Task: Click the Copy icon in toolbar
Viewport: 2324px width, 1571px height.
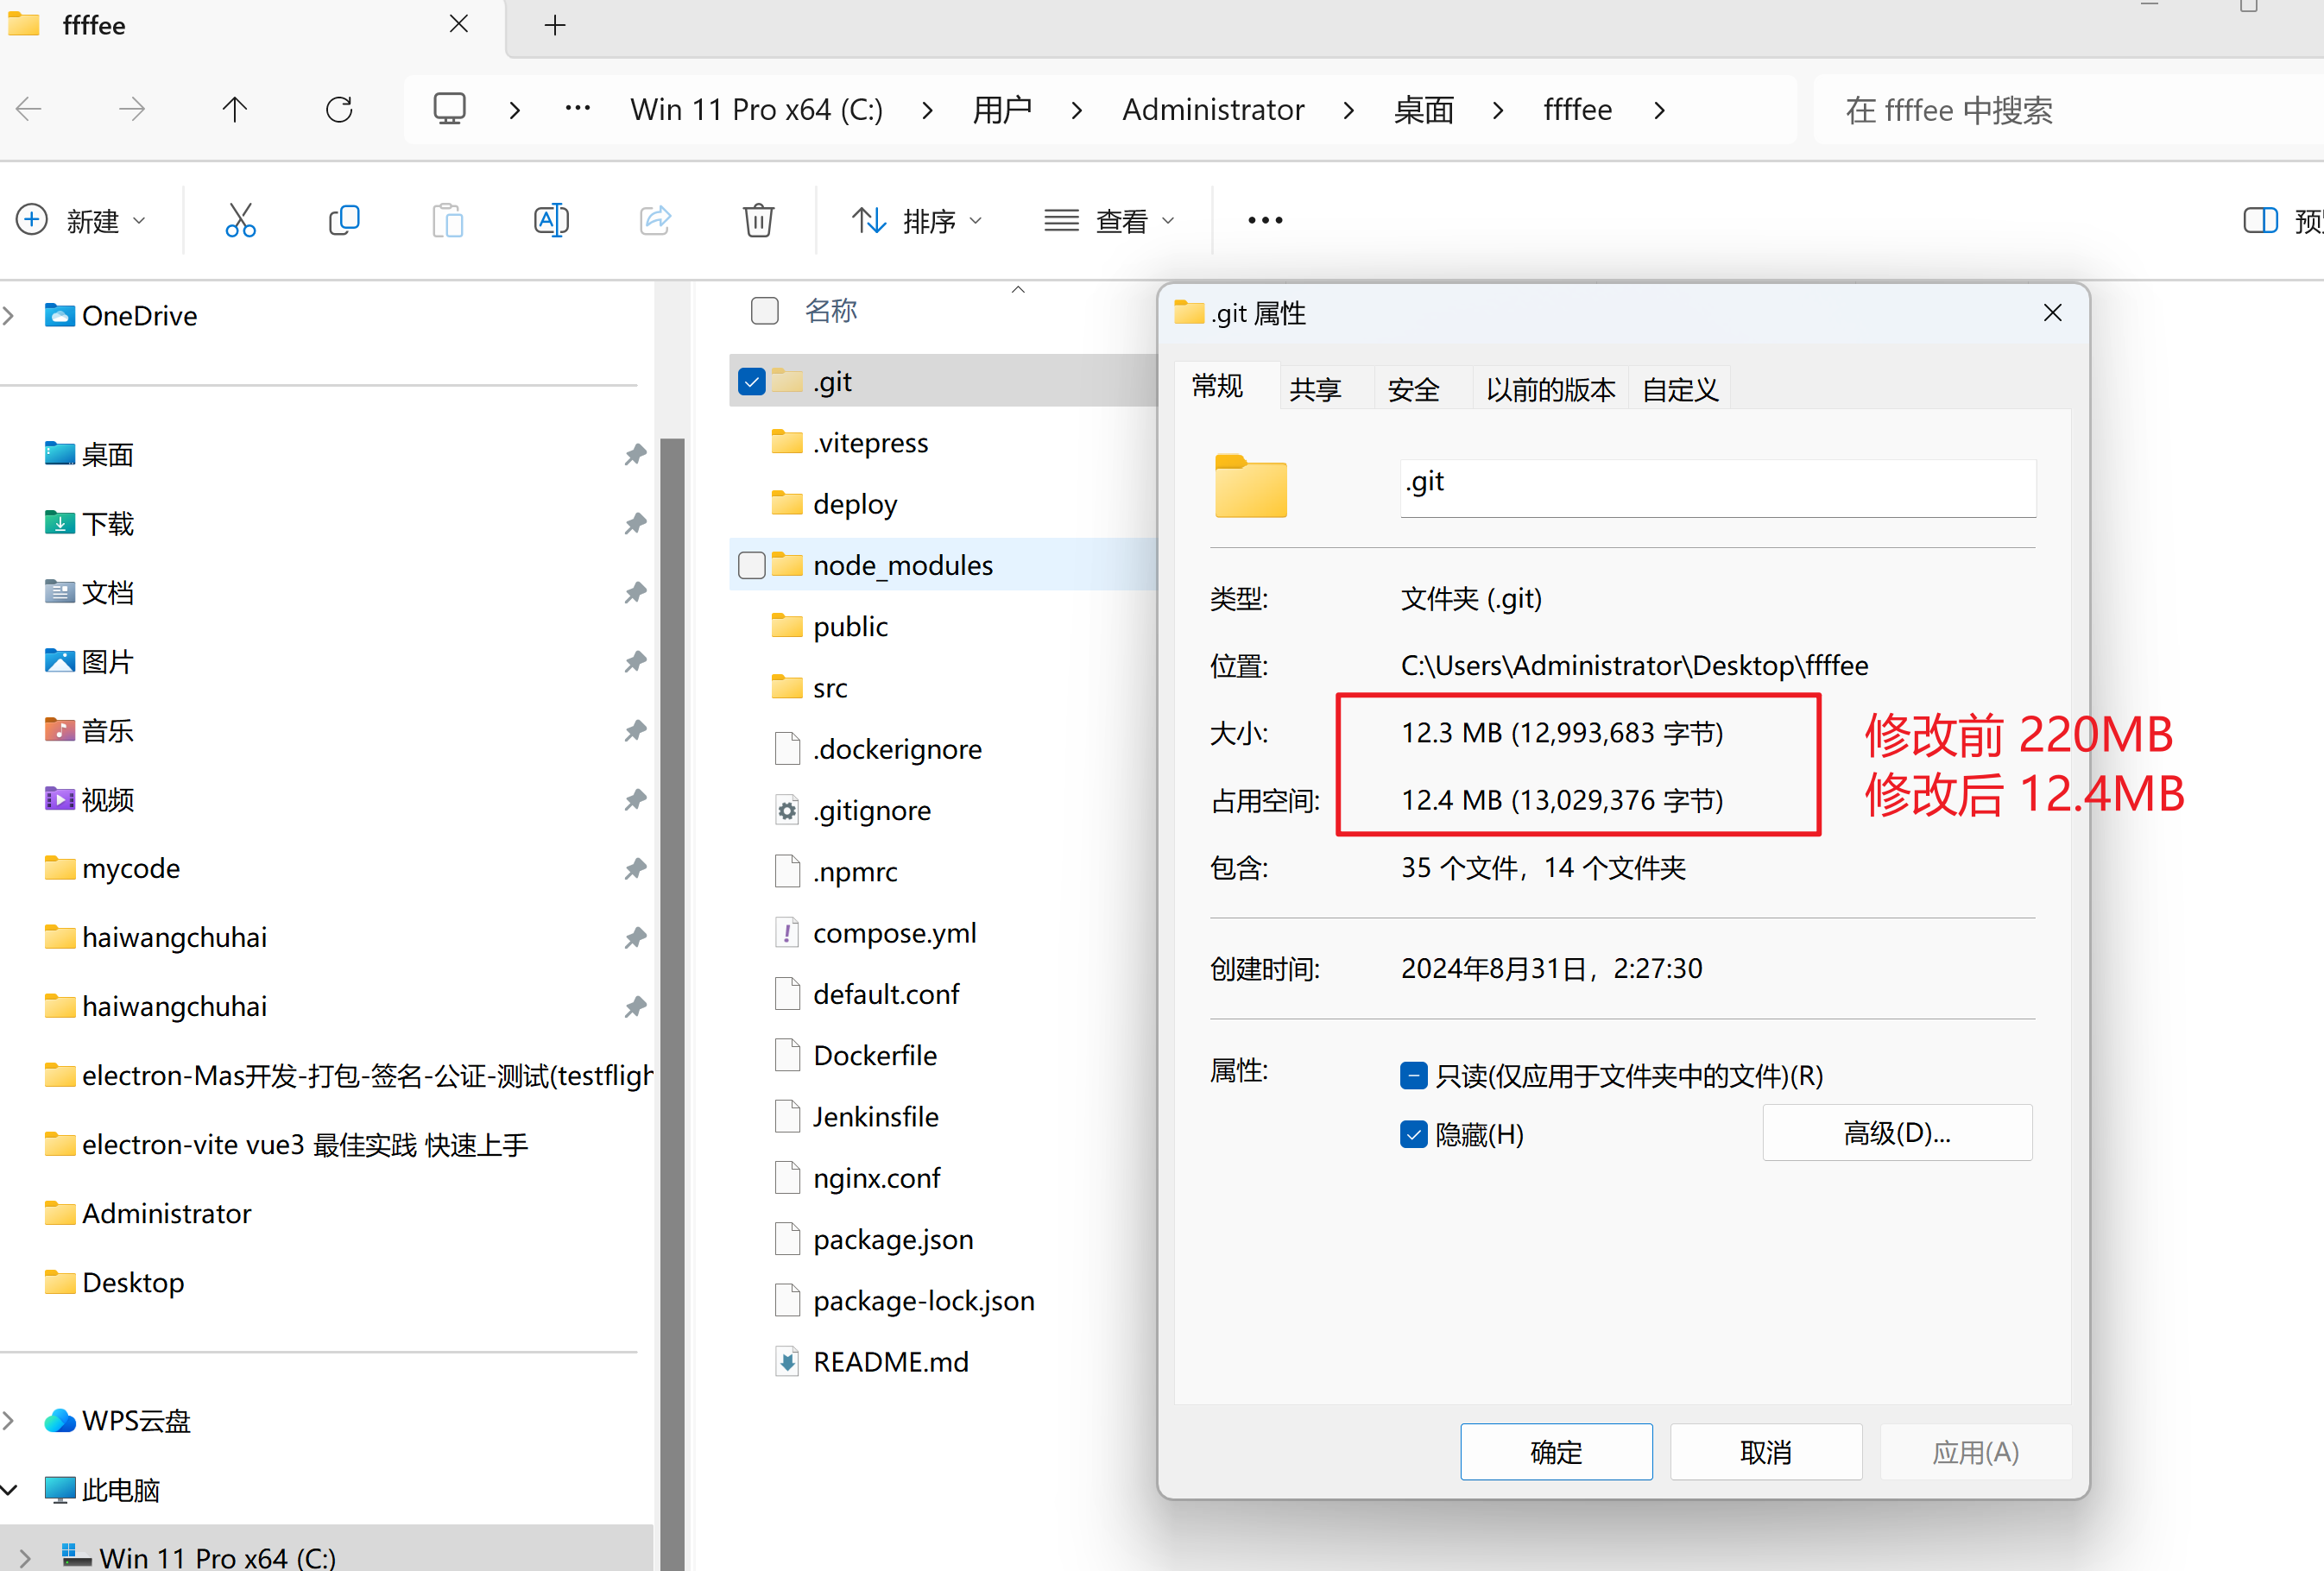Action: click(x=344, y=220)
